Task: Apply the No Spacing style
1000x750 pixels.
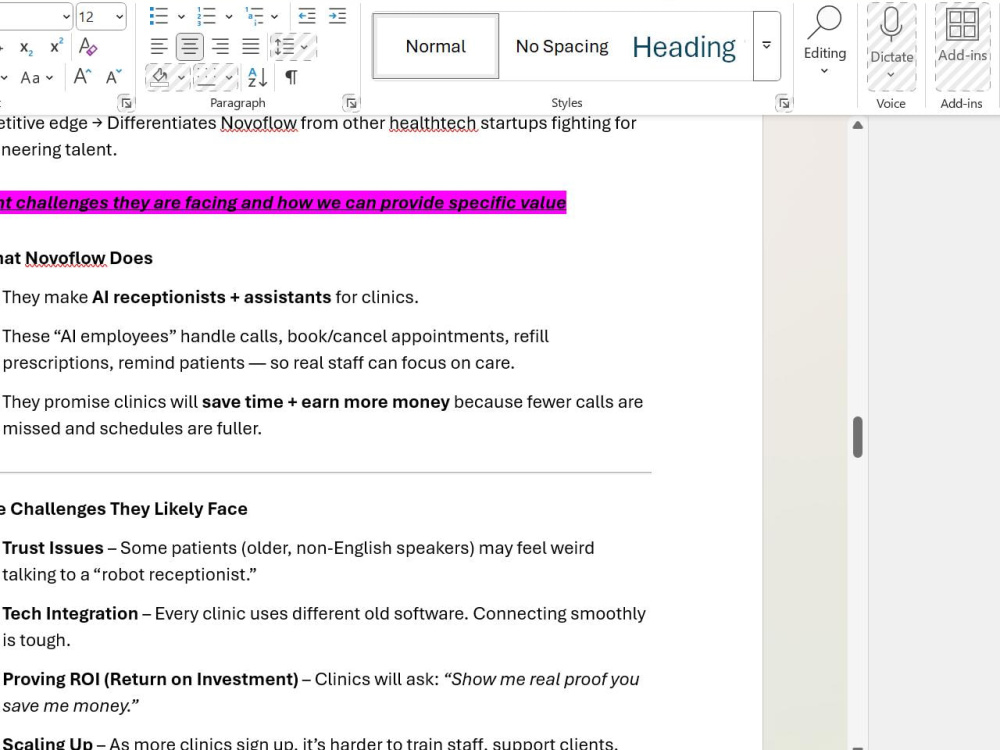Action: (x=562, y=46)
